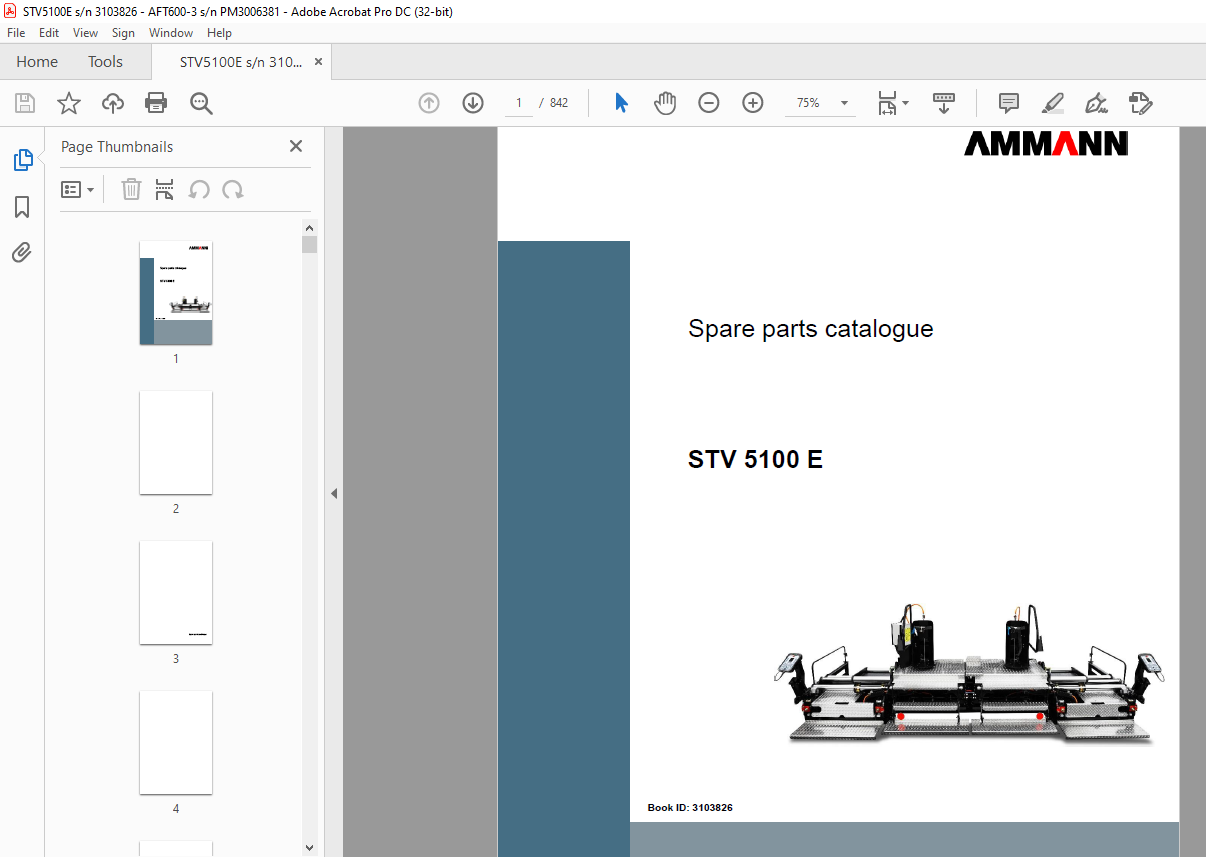Open the Sign document pen tool

(x=1097, y=103)
